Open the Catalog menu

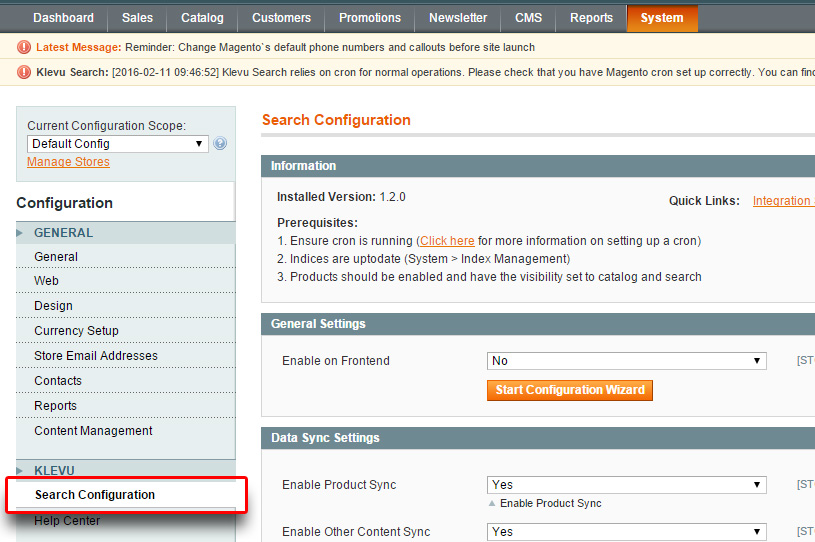203,18
